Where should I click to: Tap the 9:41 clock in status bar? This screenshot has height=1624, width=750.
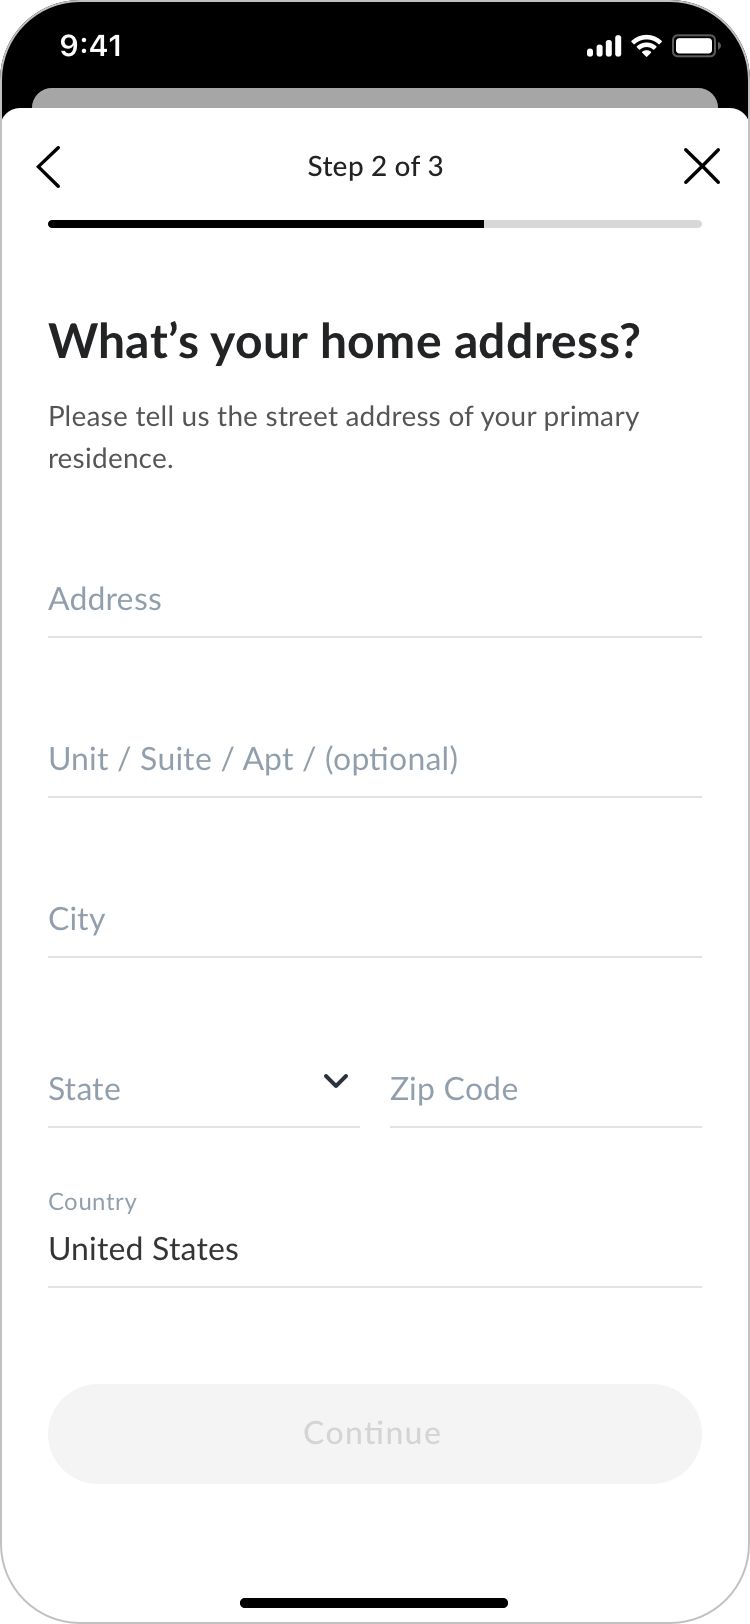91,46
